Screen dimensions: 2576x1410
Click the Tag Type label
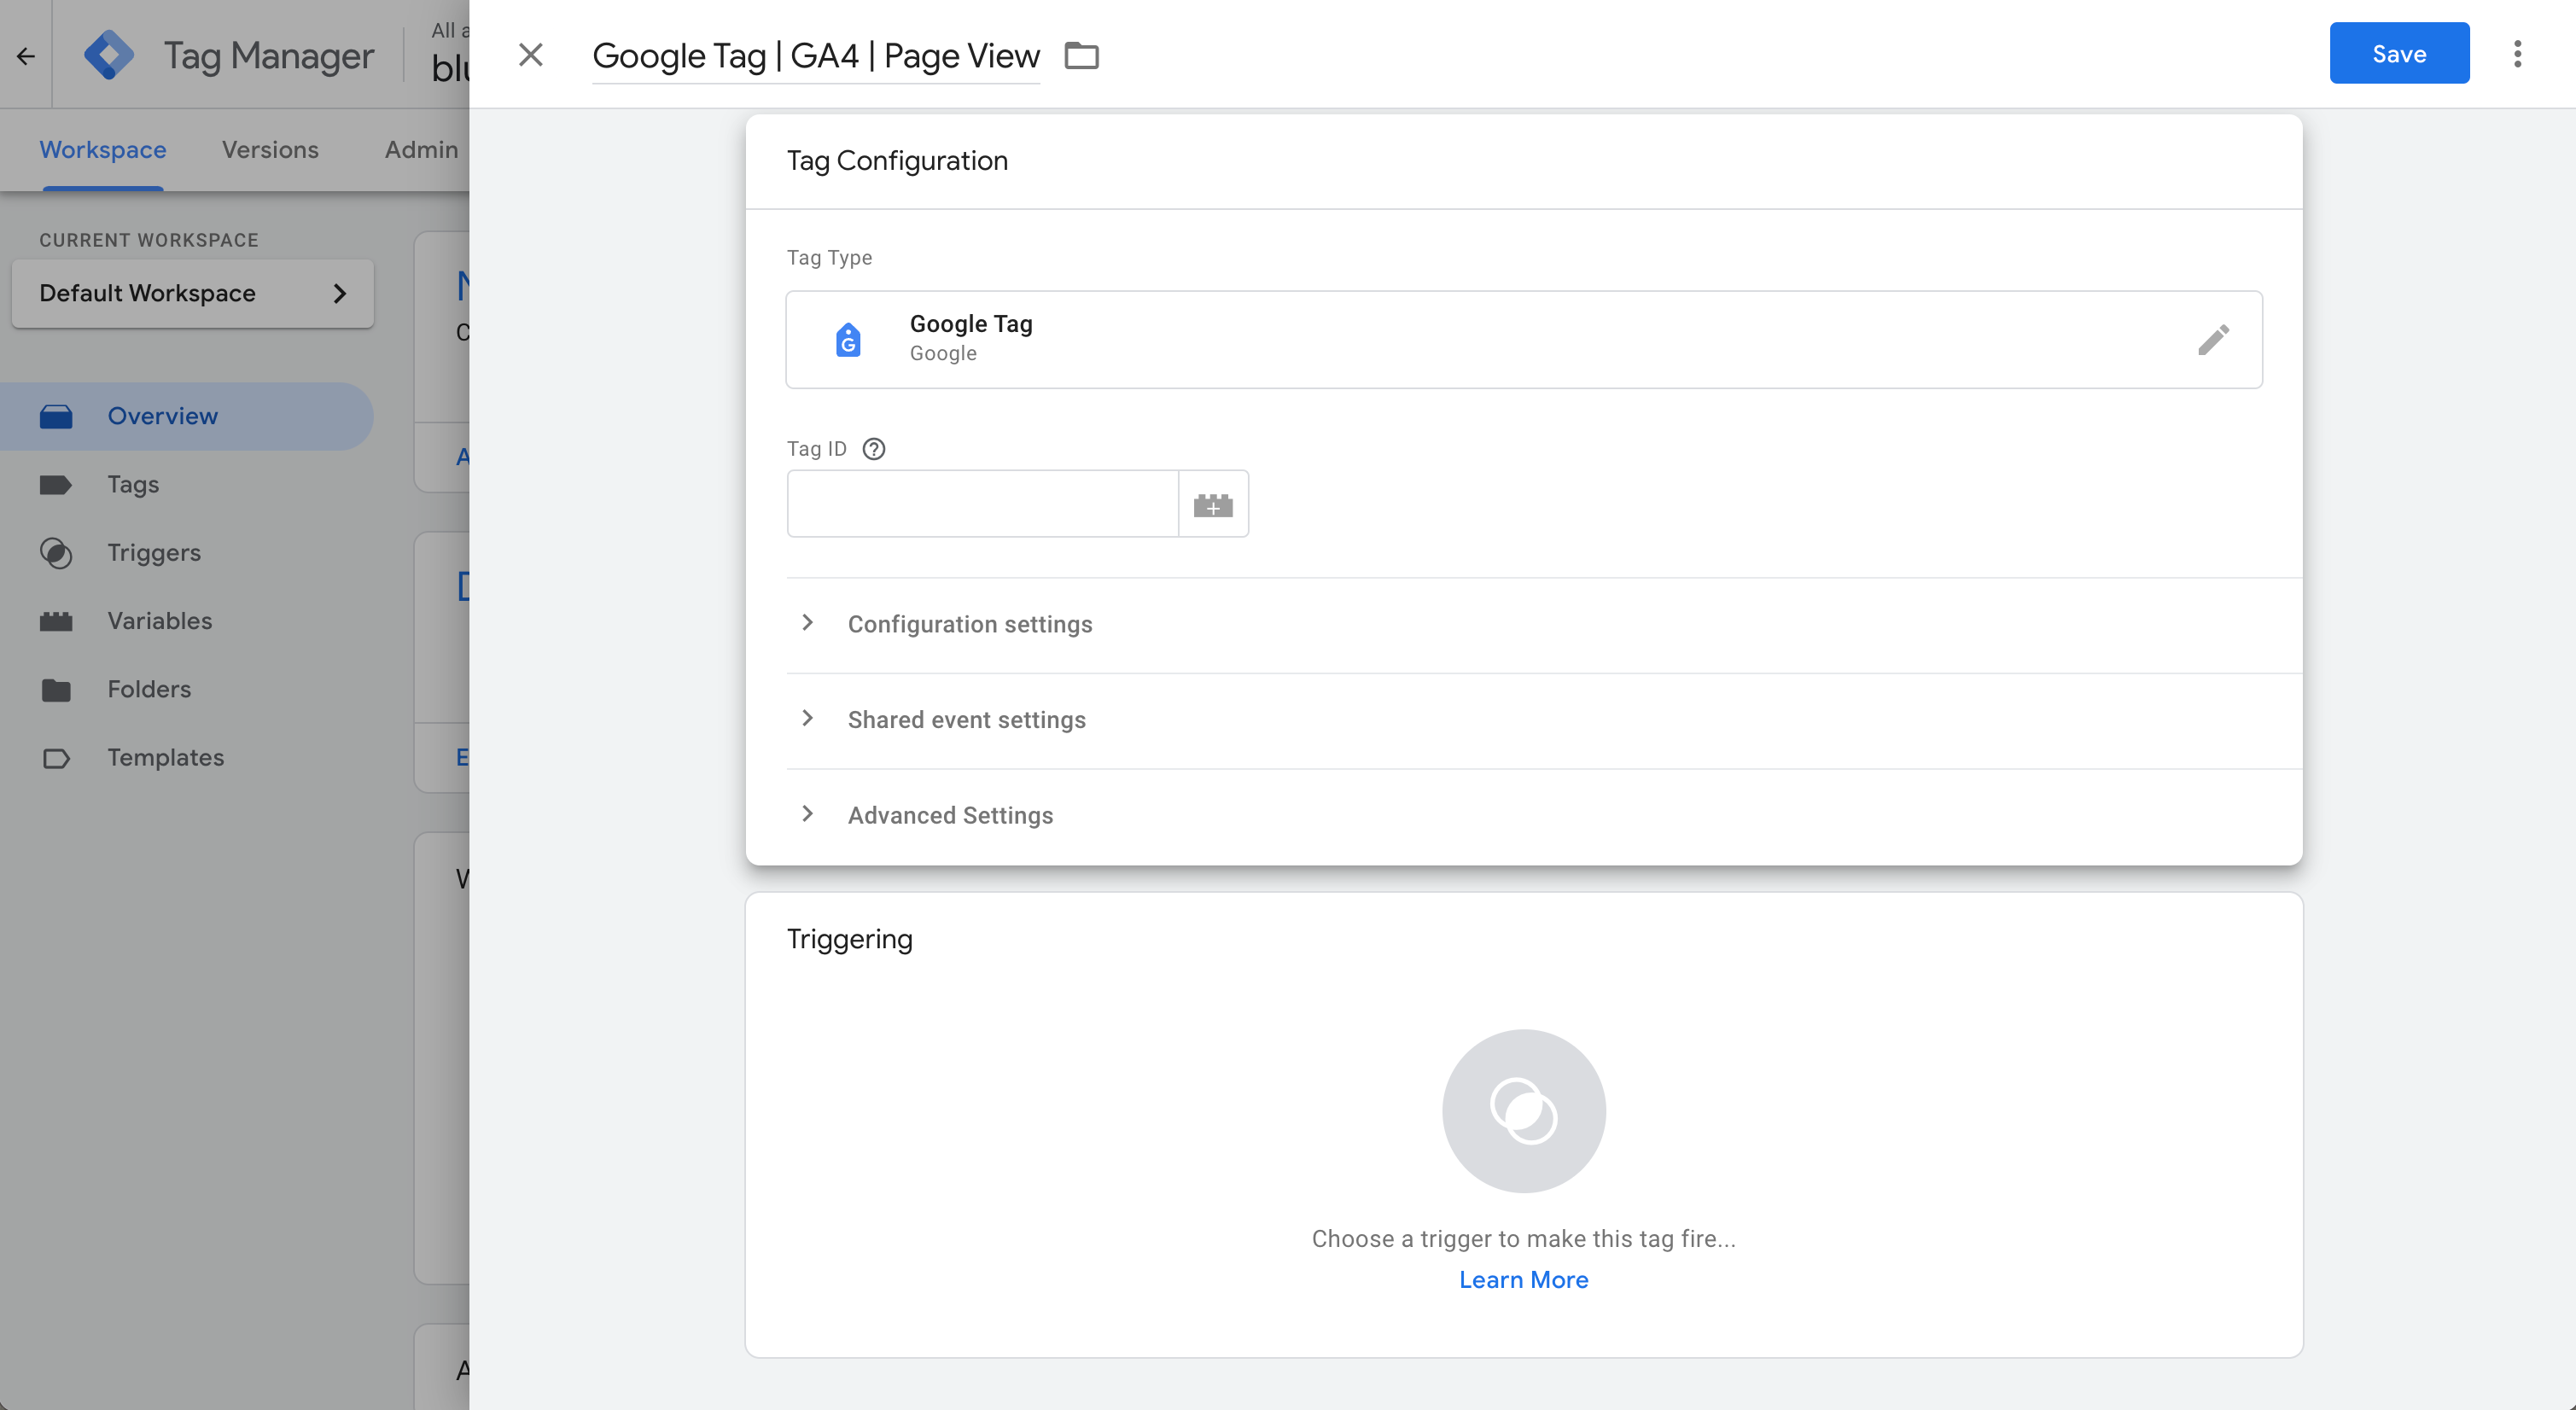point(829,258)
